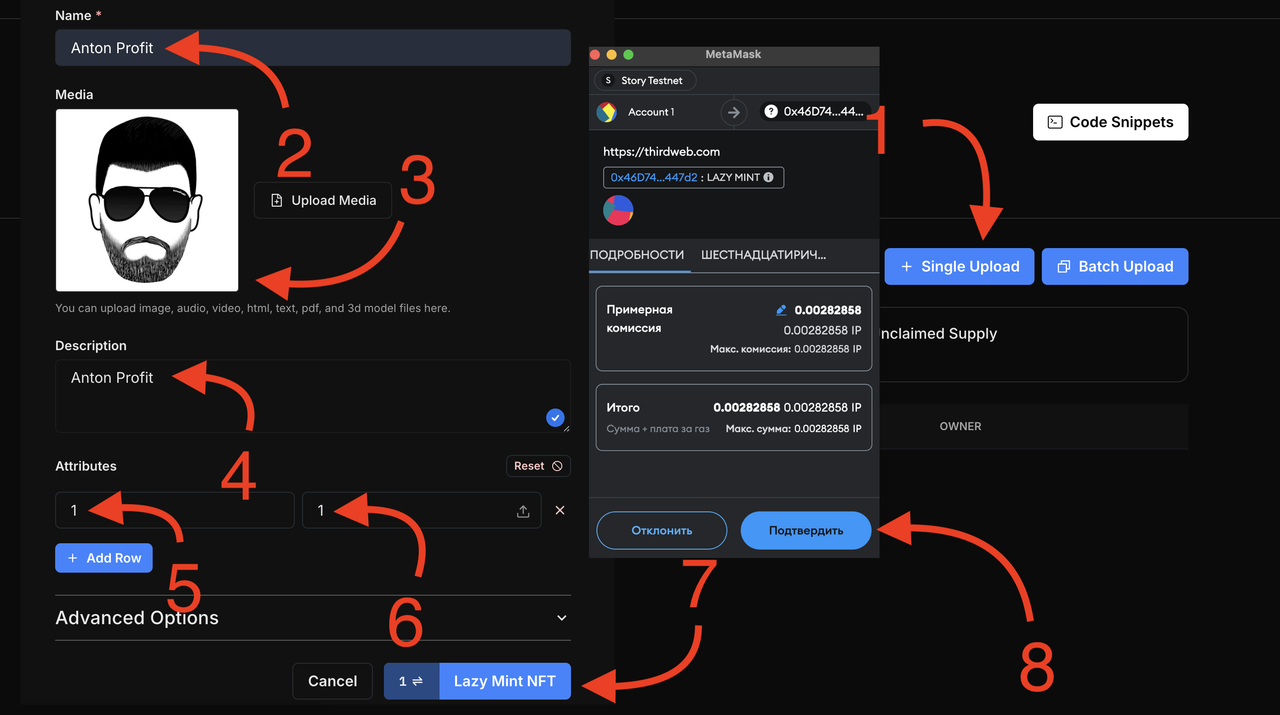Click the copy icon in Batch Upload

click(1063, 267)
